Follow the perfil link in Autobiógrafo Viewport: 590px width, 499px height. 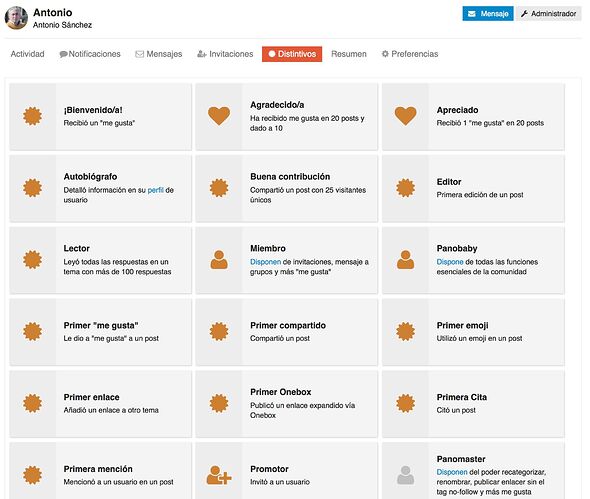pyautogui.click(x=155, y=190)
